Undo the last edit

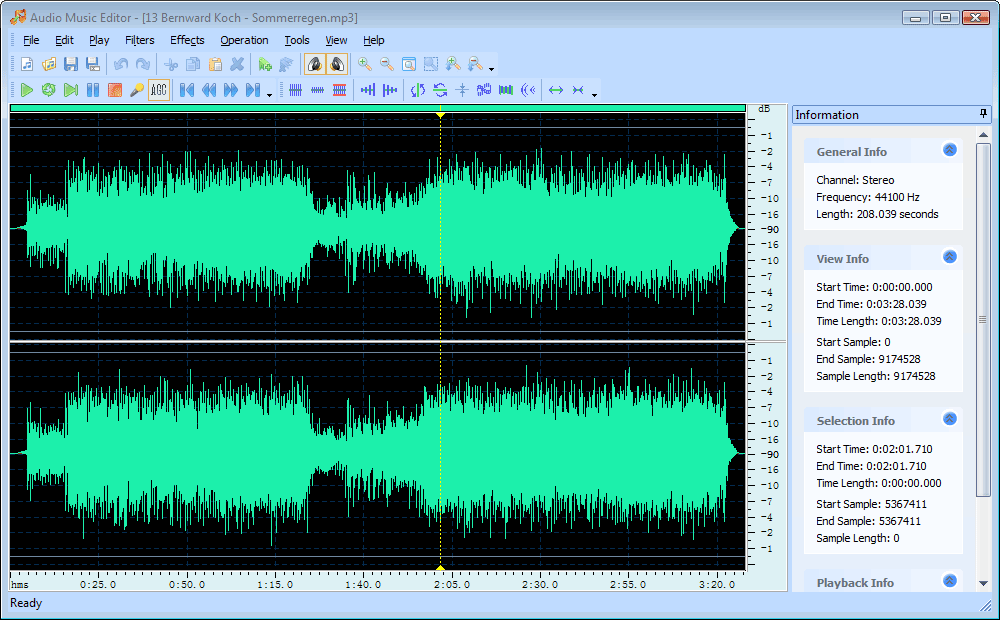(121, 64)
